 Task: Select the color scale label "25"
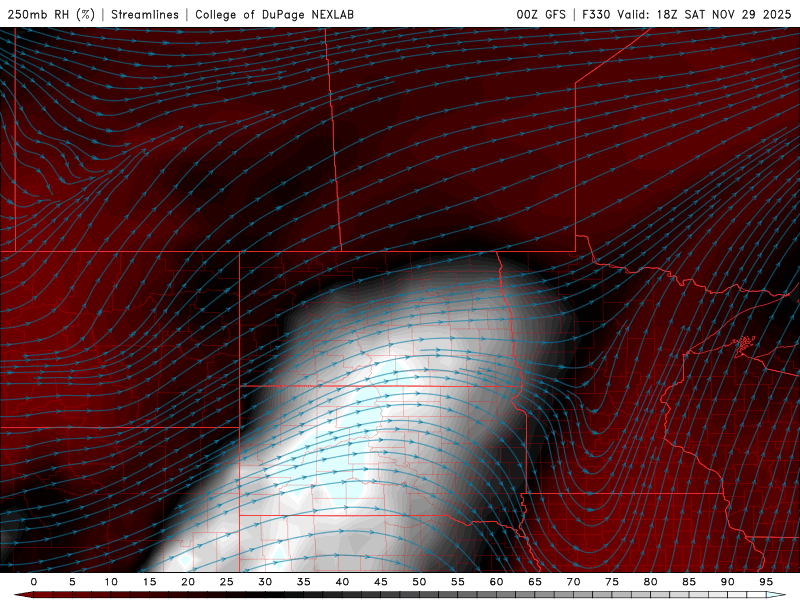pos(227,582)
